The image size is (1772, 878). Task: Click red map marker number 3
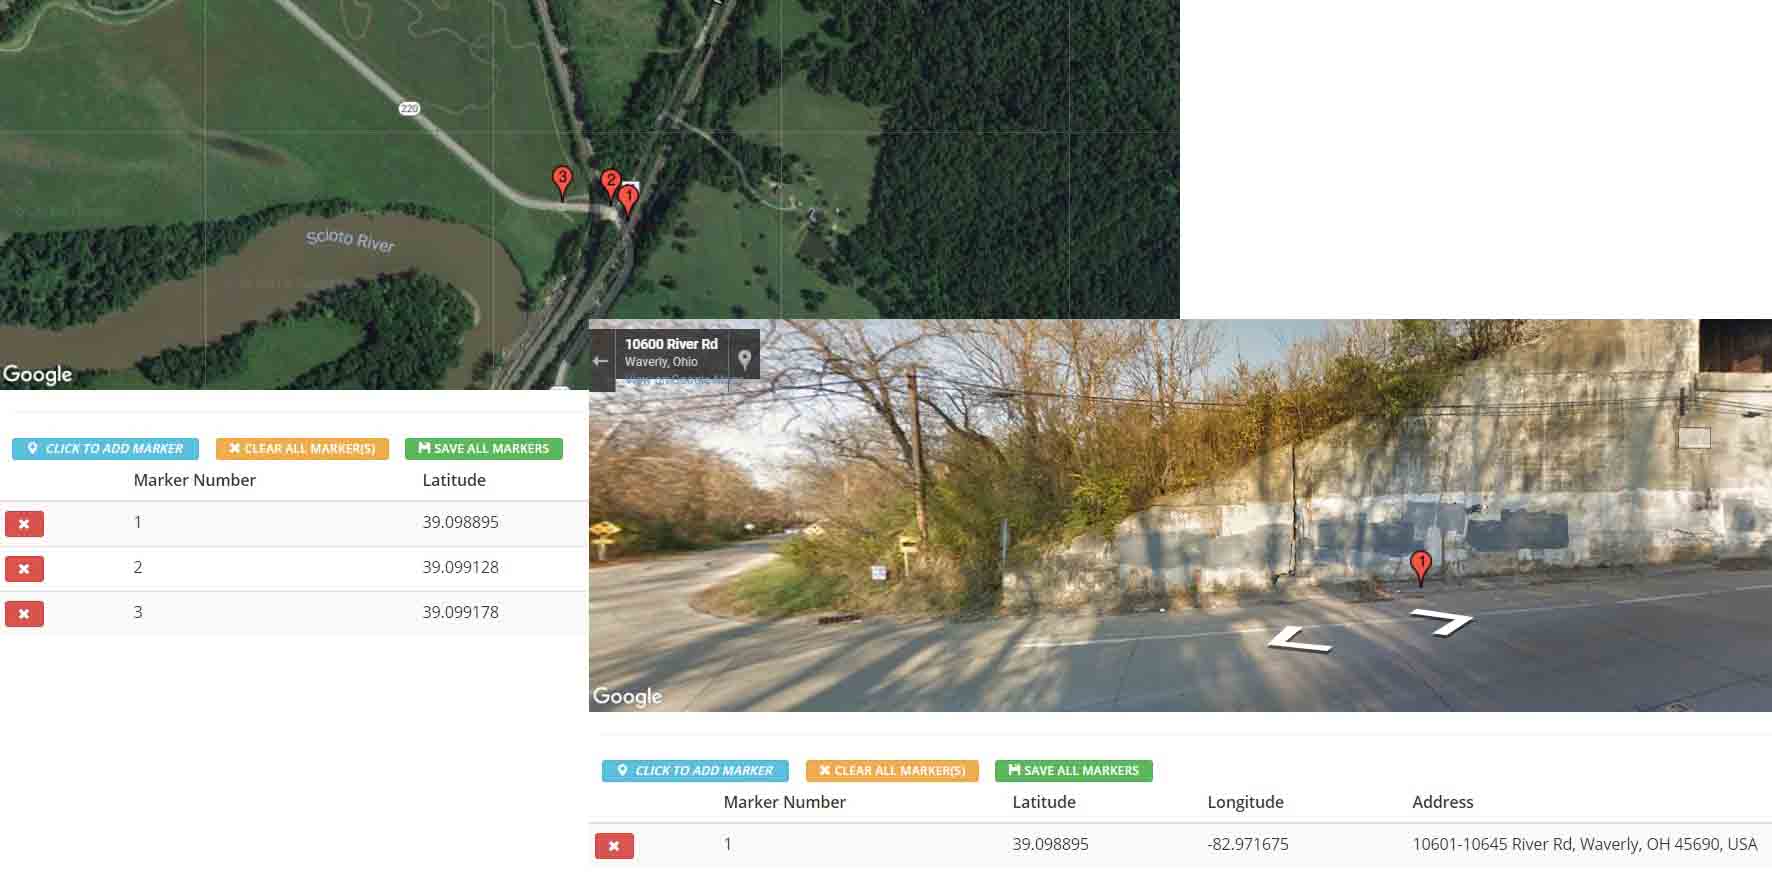562,182
